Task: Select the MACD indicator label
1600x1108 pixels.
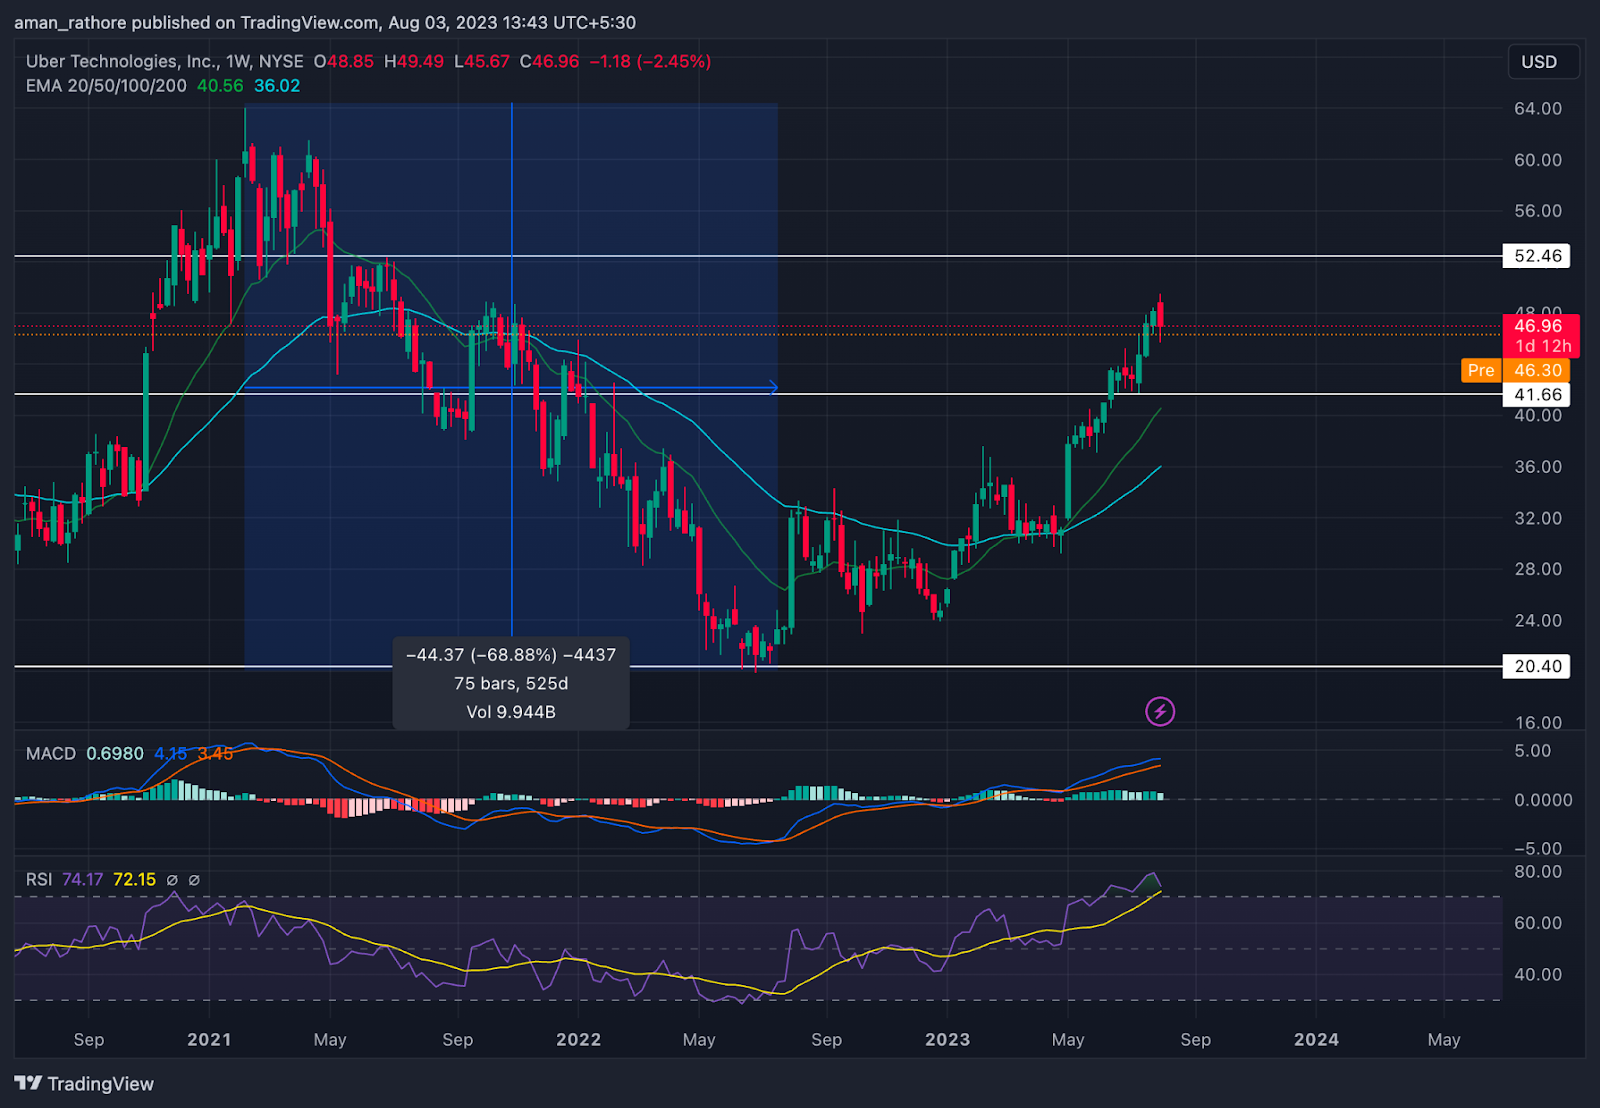Action: point(51,753)
